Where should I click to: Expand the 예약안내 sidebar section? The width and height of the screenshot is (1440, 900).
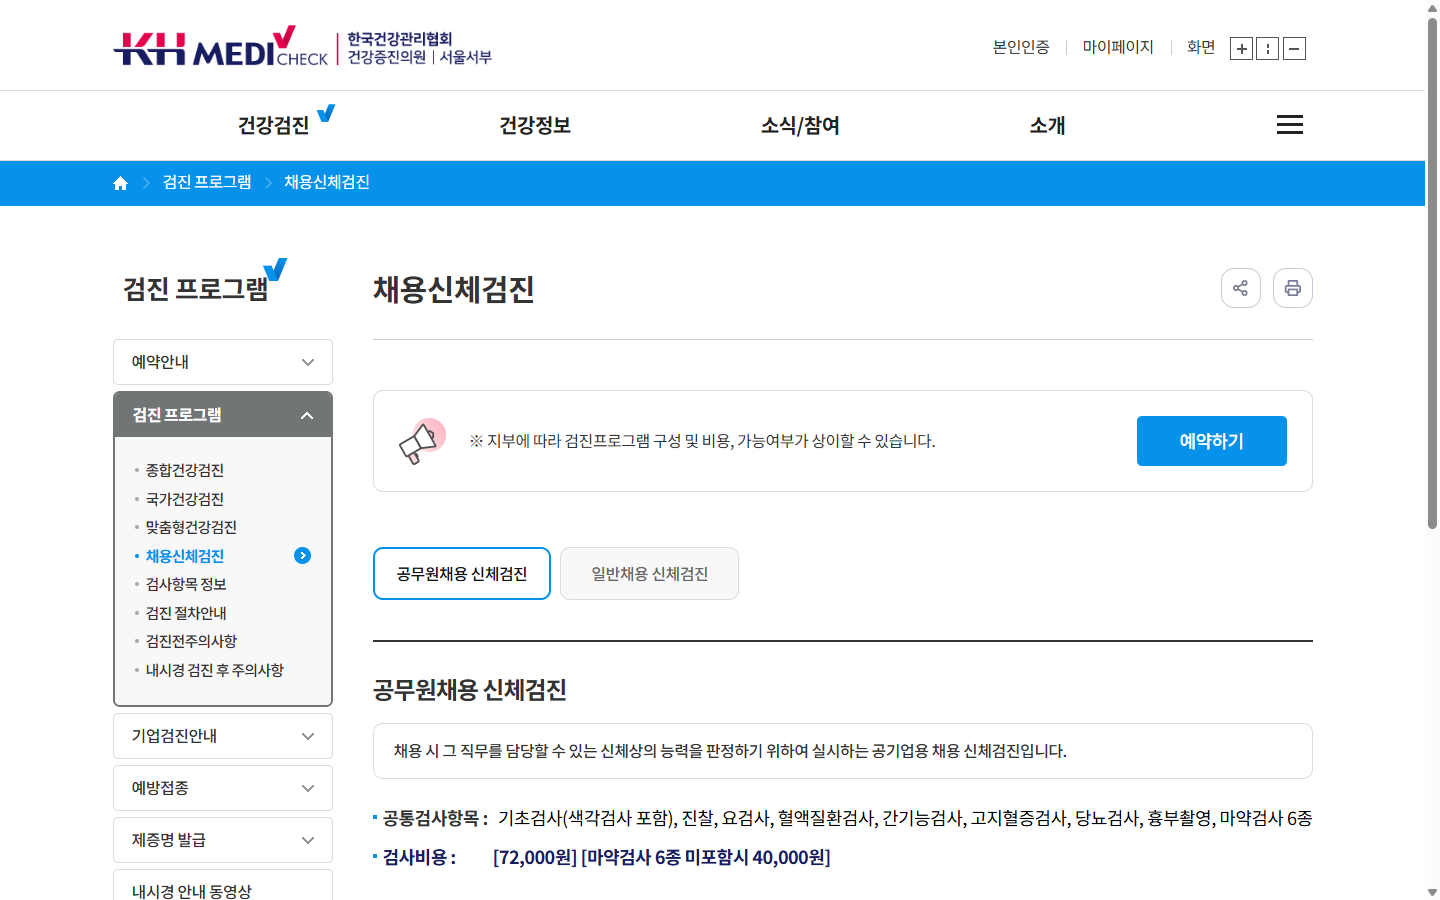[x=223, y=362]
